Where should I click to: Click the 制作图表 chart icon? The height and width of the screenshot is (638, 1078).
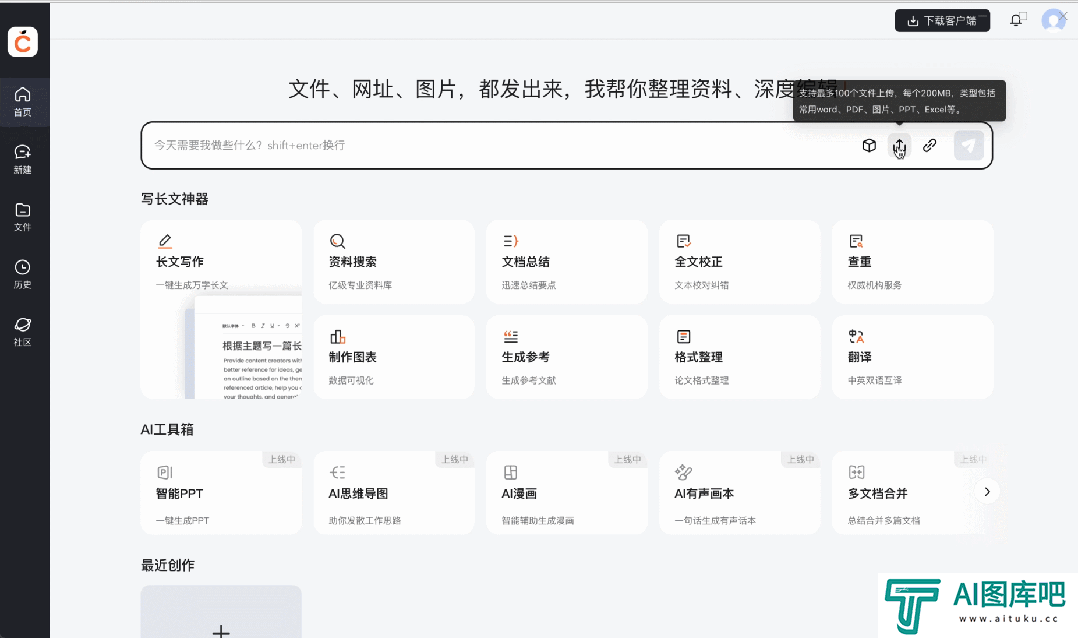[x=338, y=336]
